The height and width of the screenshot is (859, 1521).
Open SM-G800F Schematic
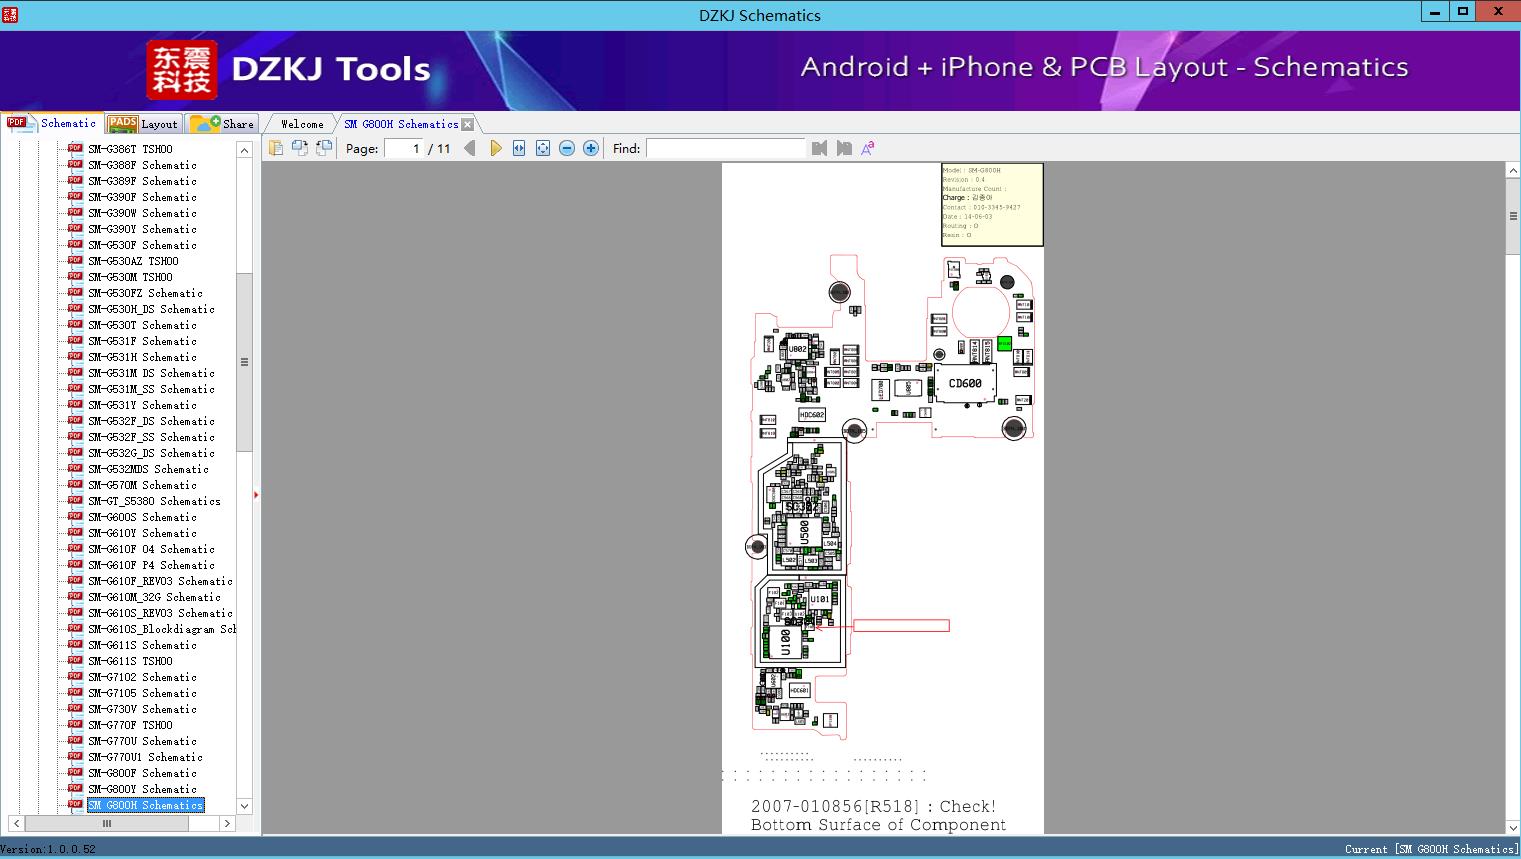(x=142, y=773)
